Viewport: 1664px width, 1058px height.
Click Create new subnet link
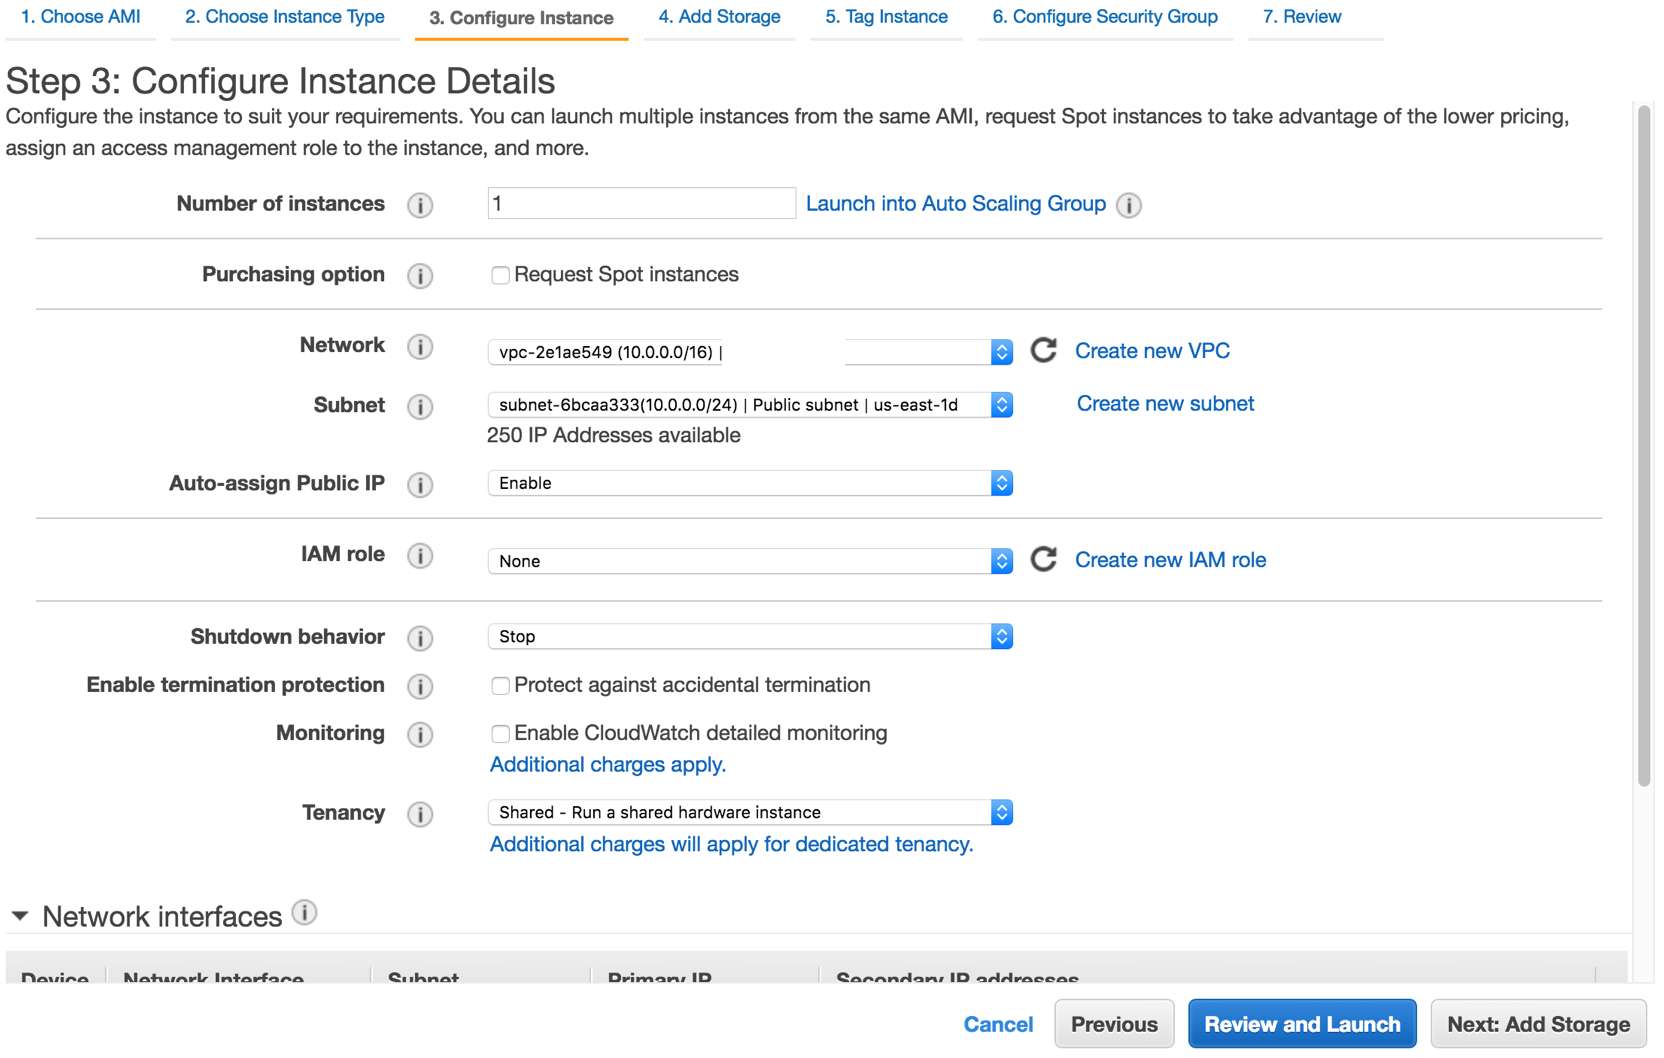(1165, 404)
